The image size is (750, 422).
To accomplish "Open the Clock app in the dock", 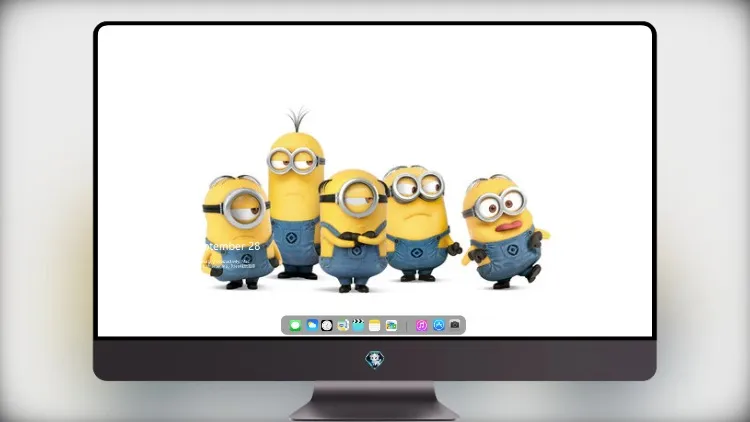I will point(327,325).
